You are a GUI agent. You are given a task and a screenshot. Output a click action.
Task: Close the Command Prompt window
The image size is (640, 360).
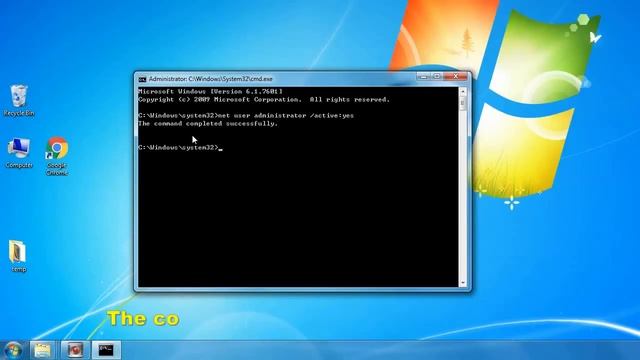coord(456,76)
